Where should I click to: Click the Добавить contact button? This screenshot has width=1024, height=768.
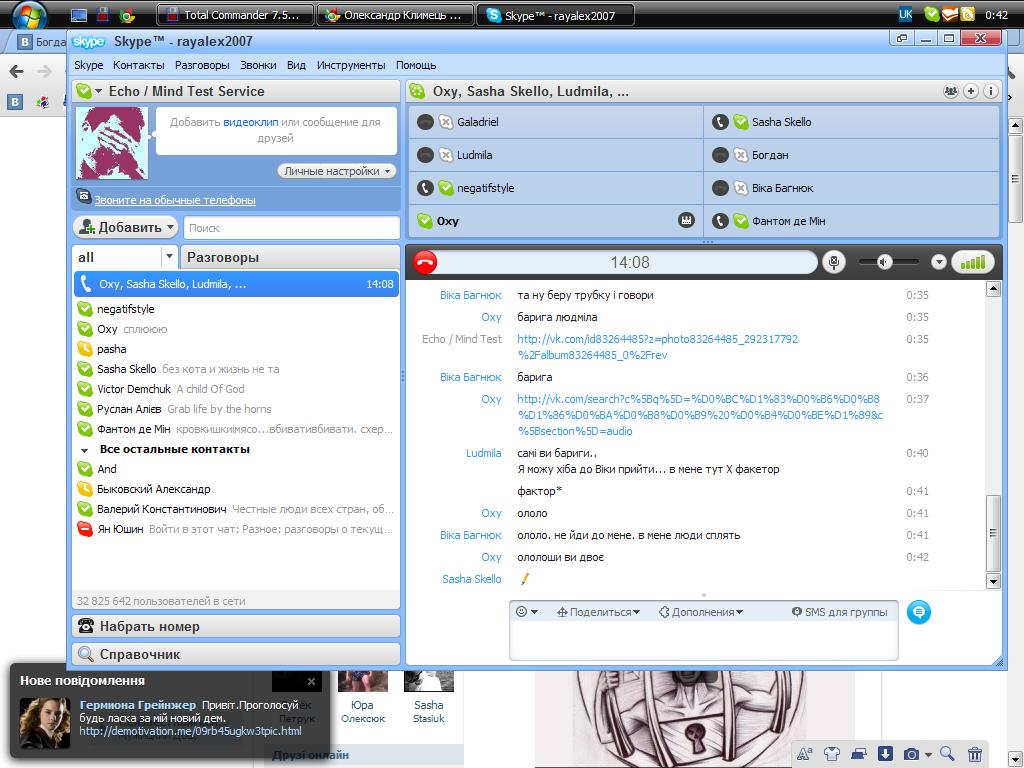click(125, 227)
